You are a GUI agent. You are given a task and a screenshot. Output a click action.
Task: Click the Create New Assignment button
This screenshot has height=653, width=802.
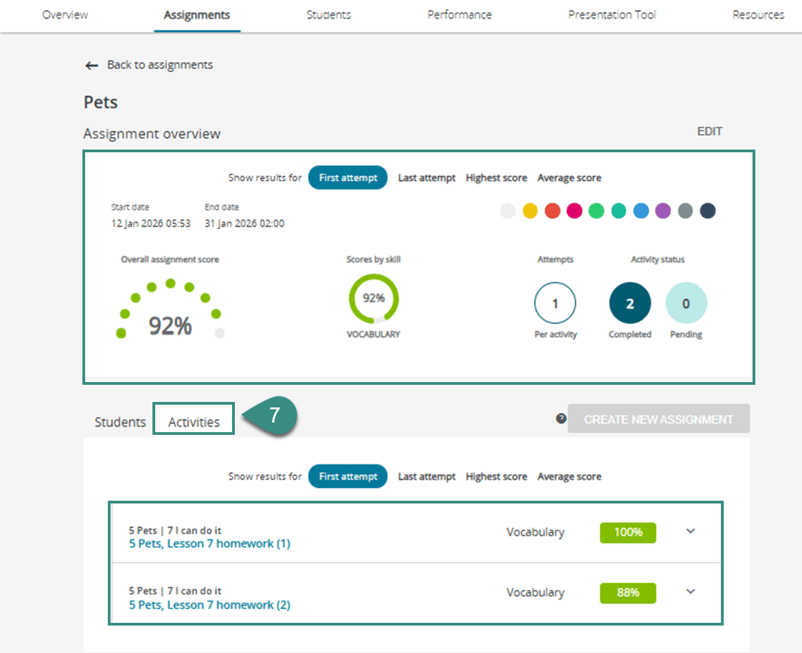coord(658,419)
